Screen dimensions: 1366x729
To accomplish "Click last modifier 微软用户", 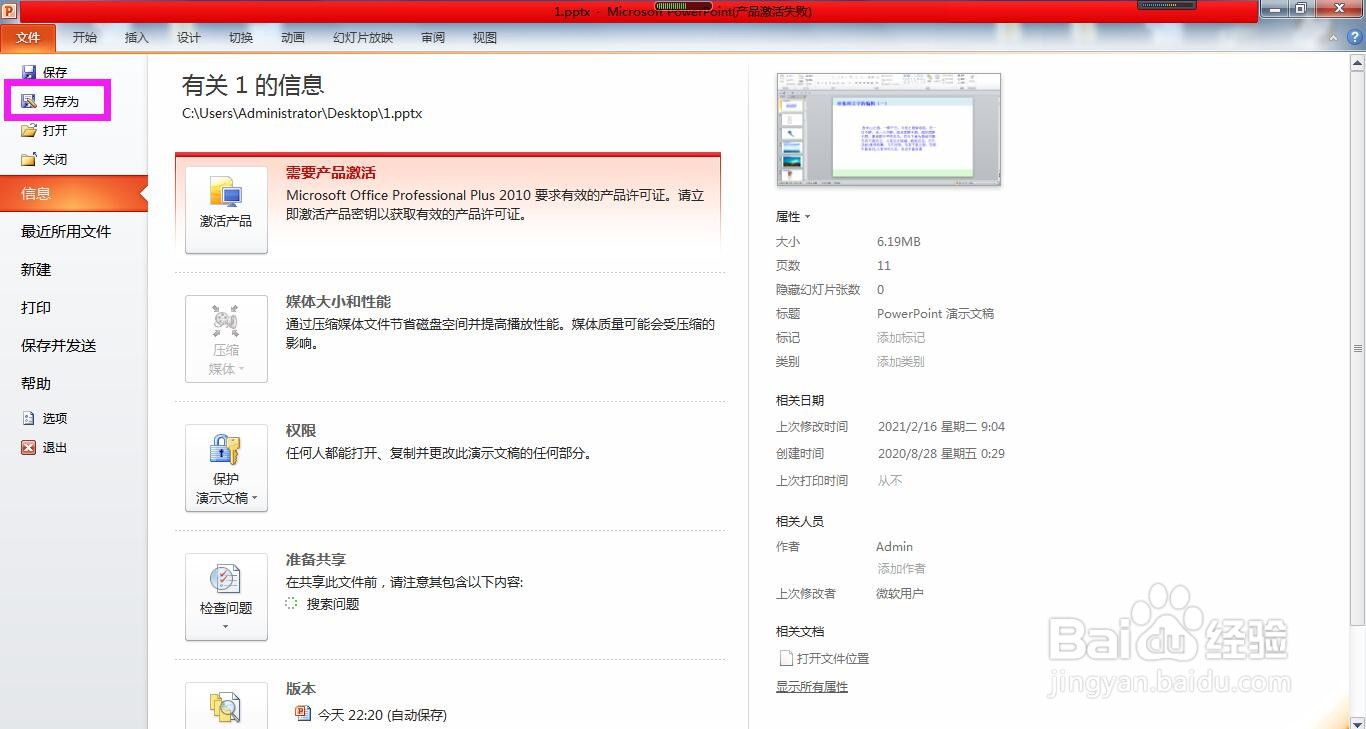I will pyautogui.click(x=900, y=593).
